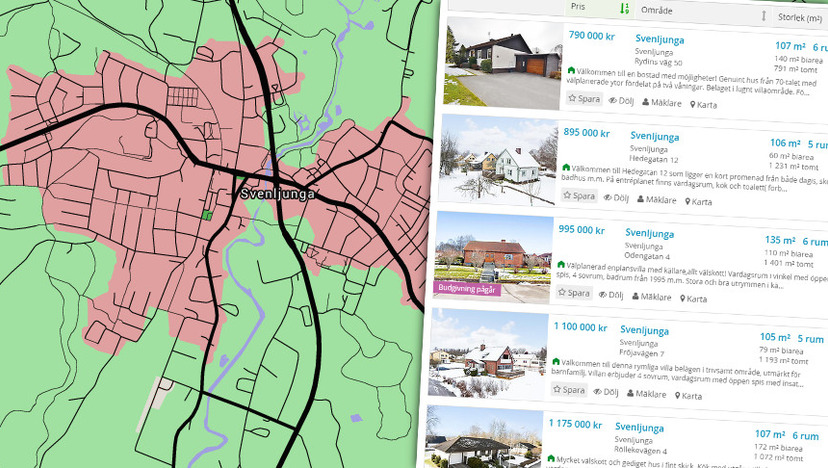Click the 135 m² size of Odengatan listing
Viewport: 828px width, 468px height.
pyautogui.click(x=780, y=240)
